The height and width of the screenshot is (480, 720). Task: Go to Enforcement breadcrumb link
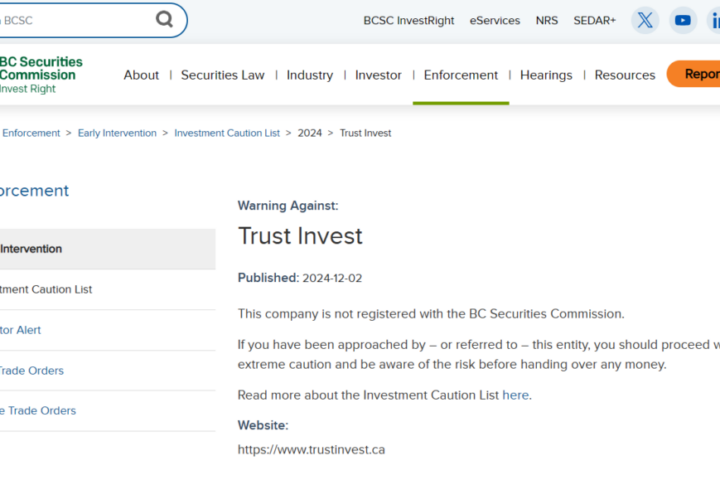pos(31,133)
